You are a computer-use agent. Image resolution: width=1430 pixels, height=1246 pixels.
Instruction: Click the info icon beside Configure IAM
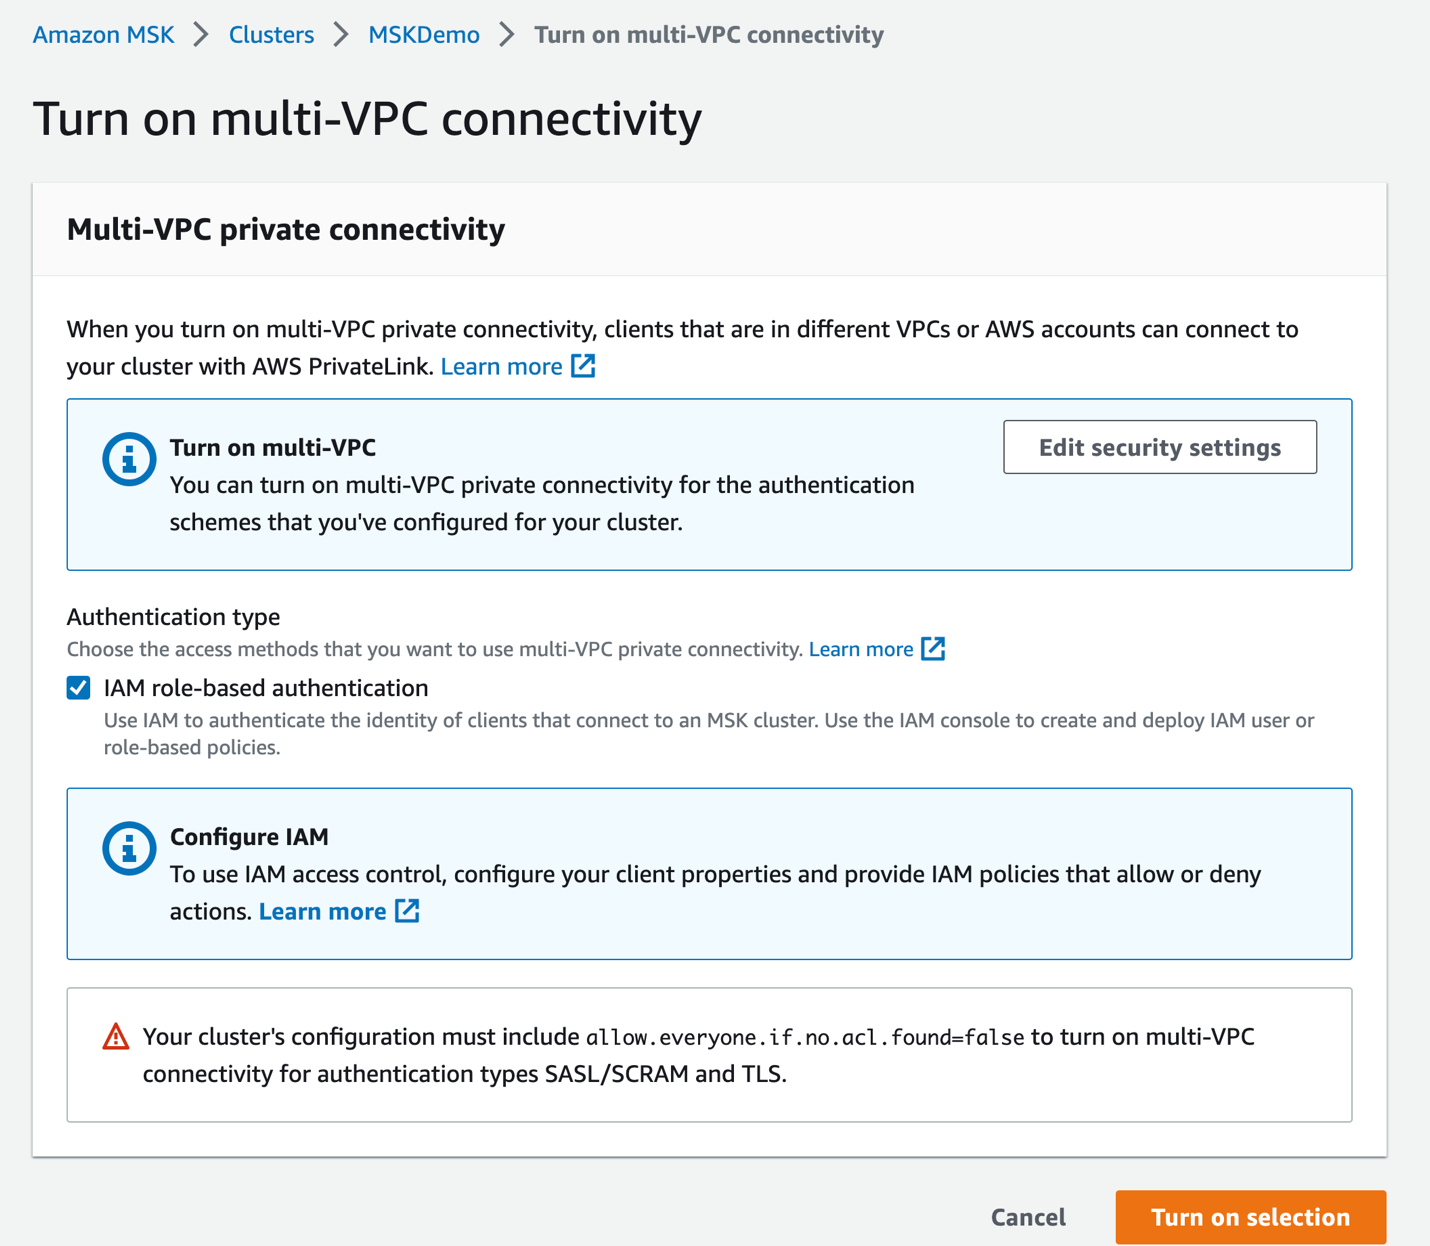[x=129, y=848]
